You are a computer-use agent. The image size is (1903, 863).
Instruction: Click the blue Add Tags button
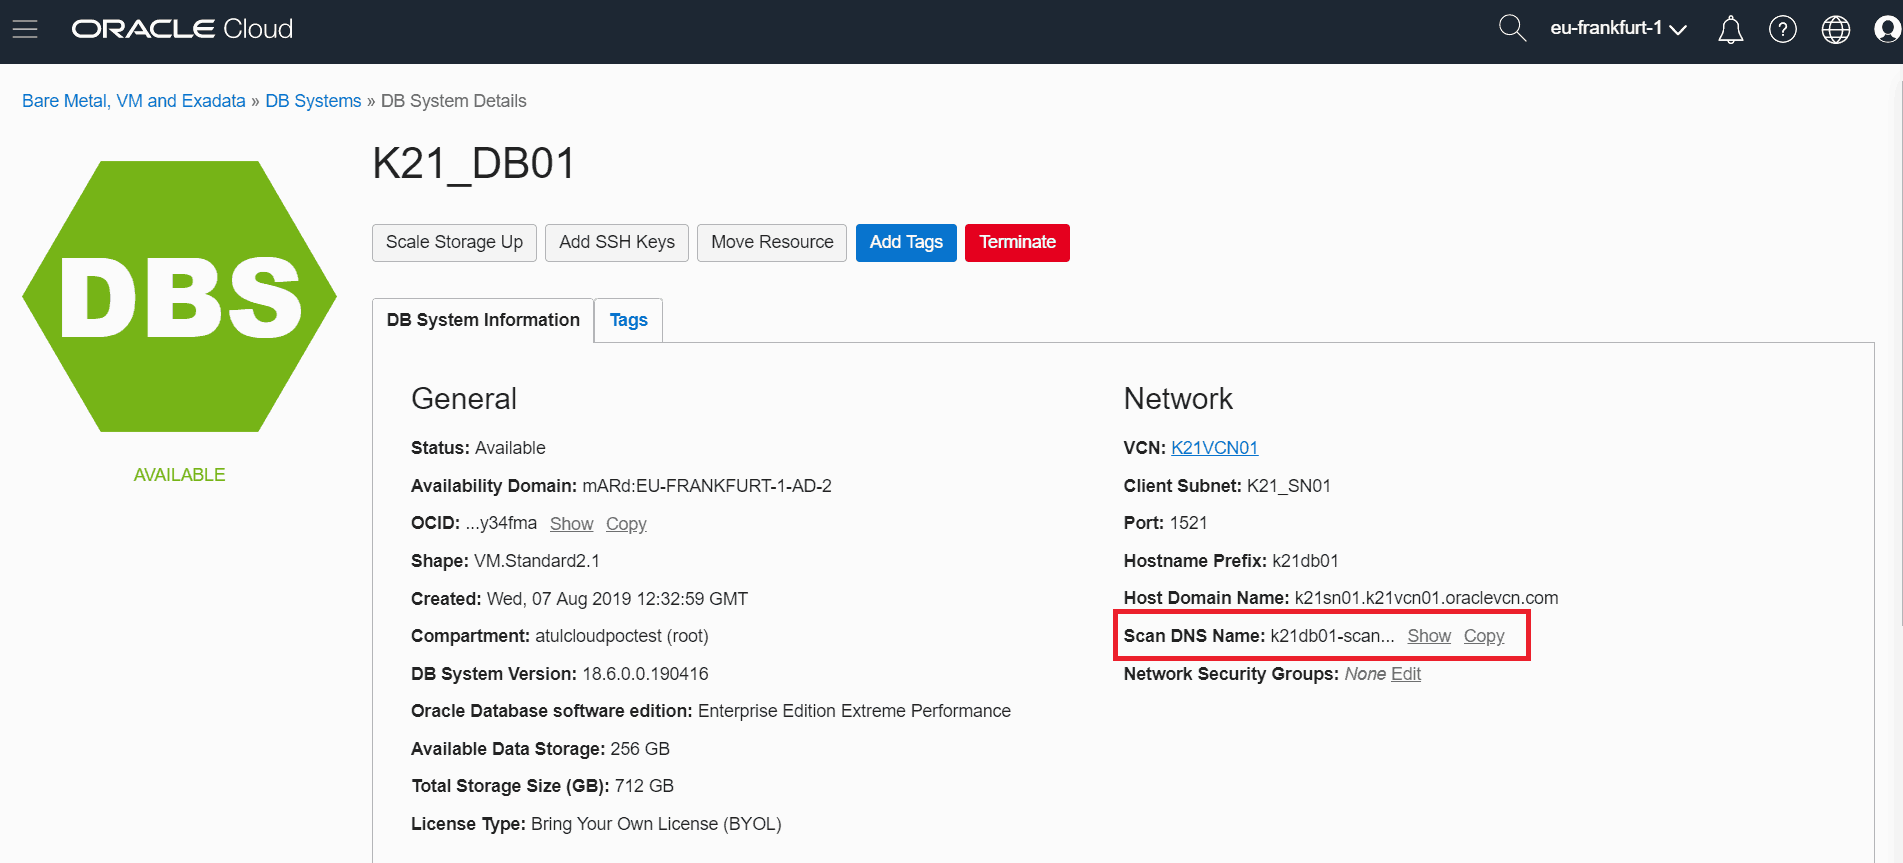coord(906,243)
